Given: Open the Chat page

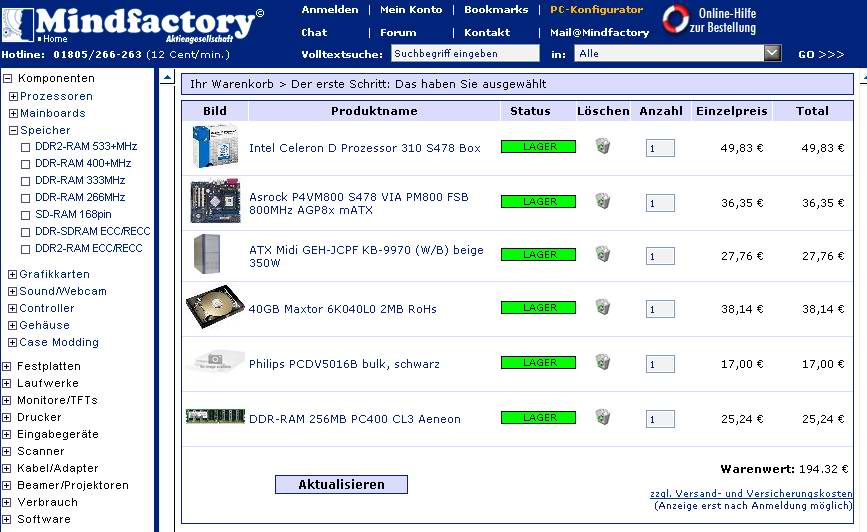Looking at the screenshot, I should click(314, 33).
